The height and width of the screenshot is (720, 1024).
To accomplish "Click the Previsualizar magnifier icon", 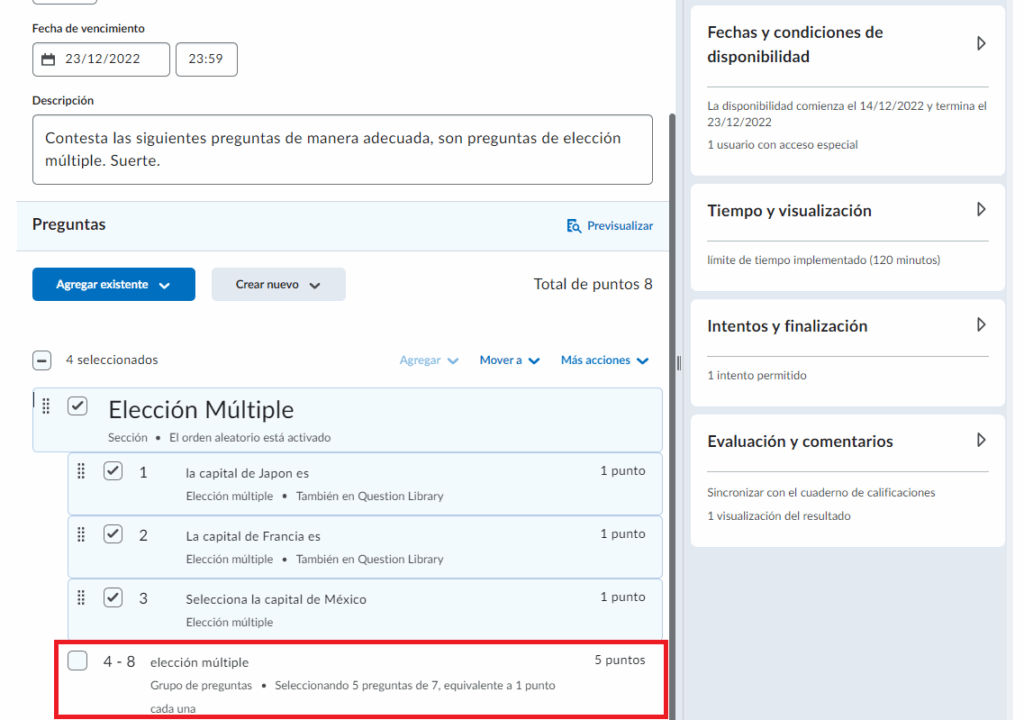I will [573, 226].
